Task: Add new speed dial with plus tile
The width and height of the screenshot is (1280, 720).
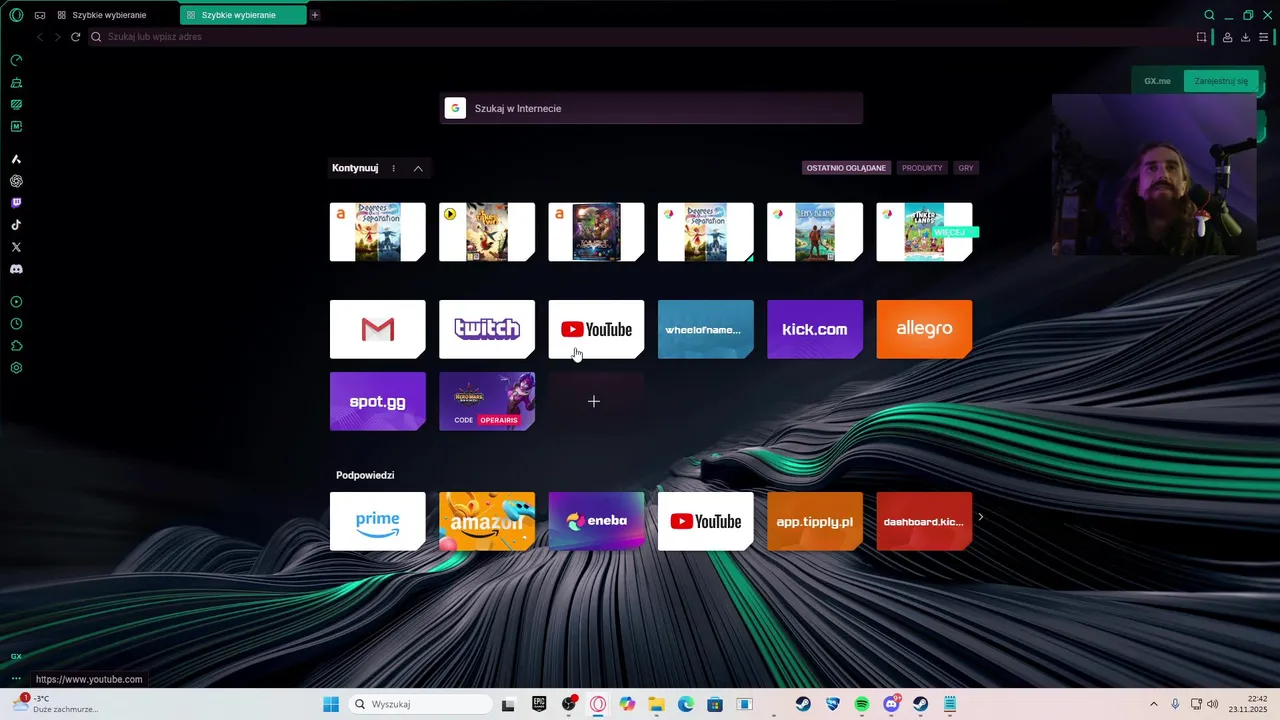Action: click(596, 401)
